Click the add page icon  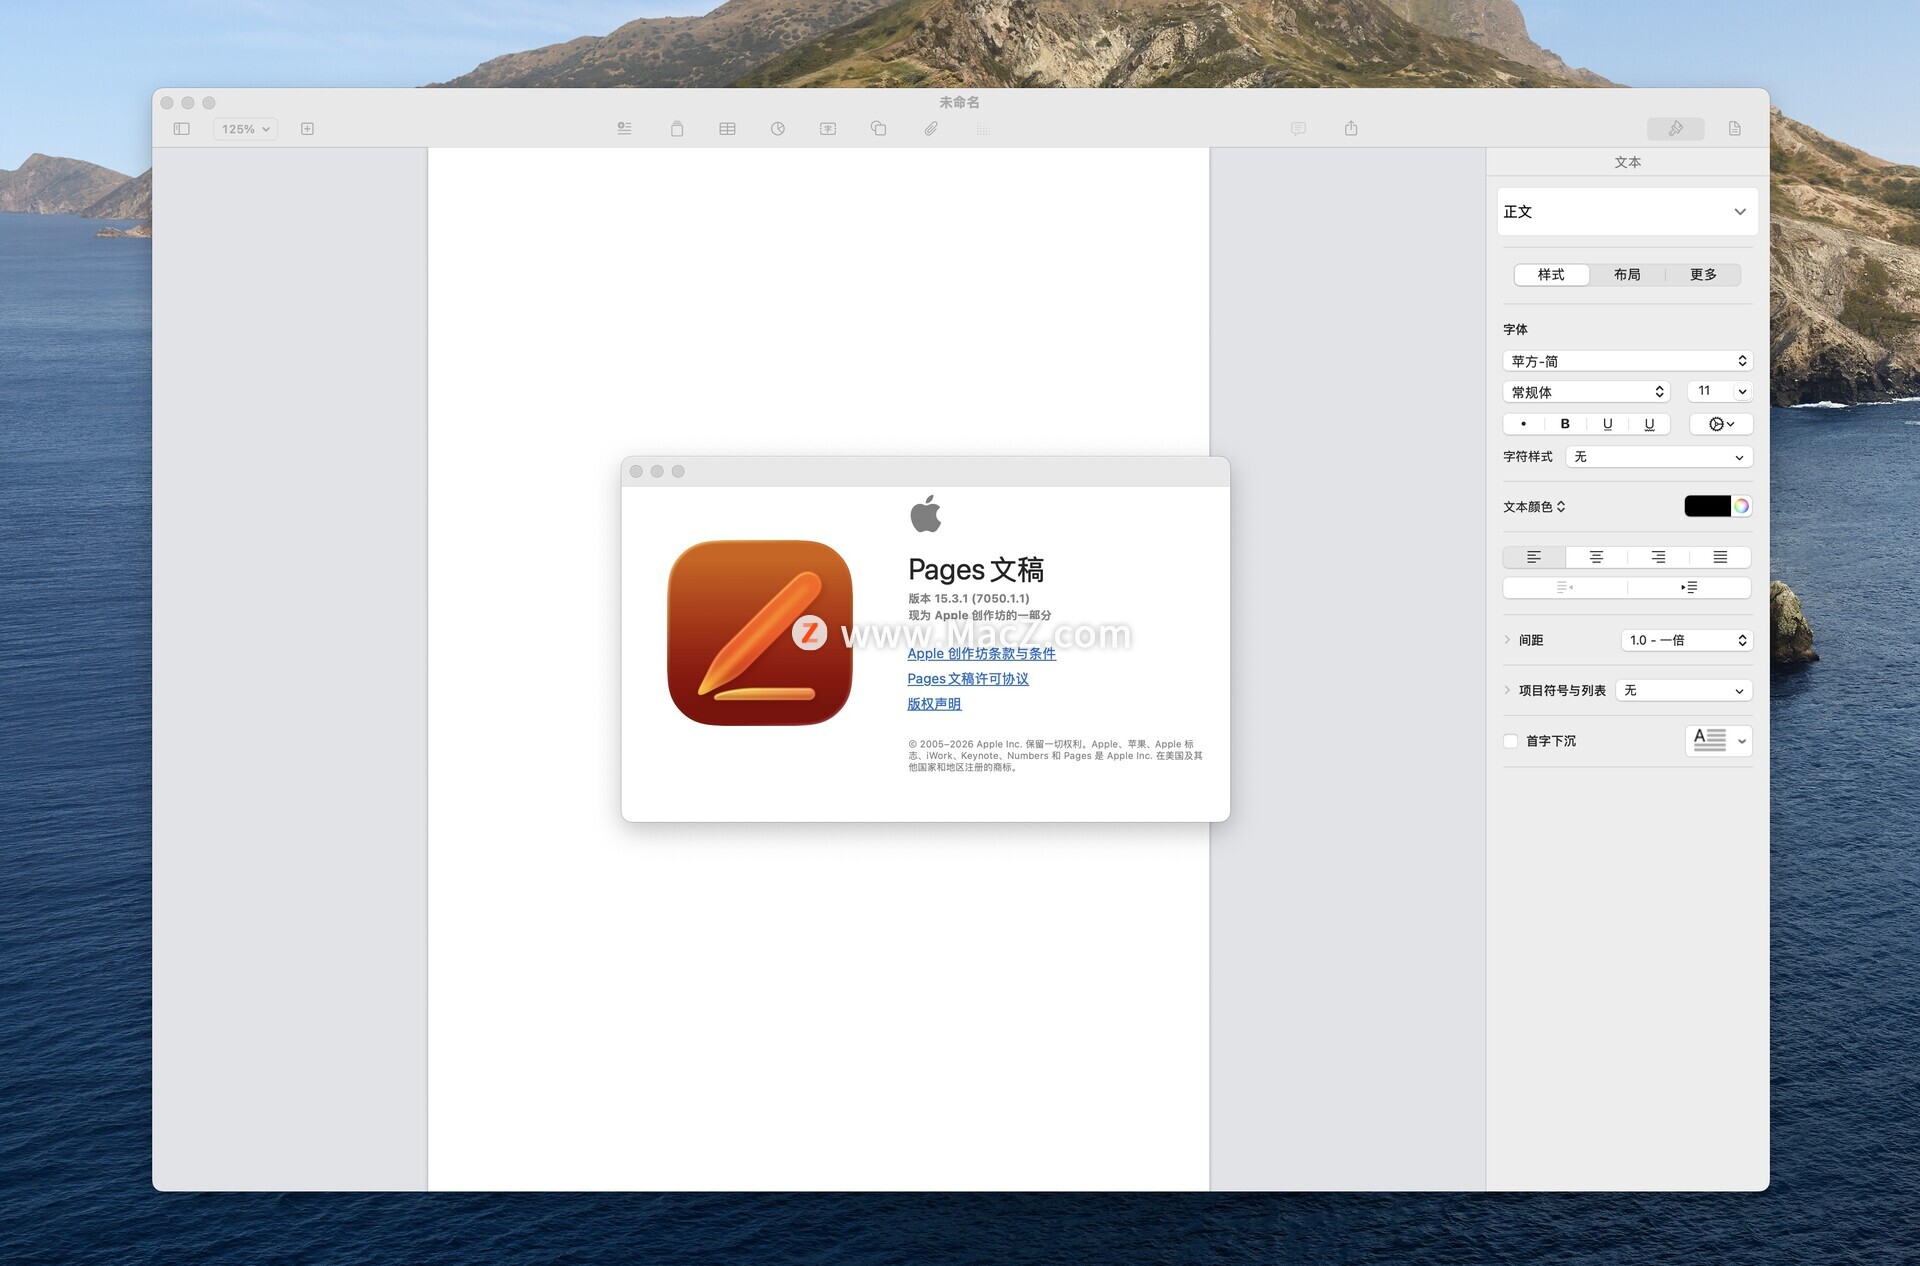[307, 129]
